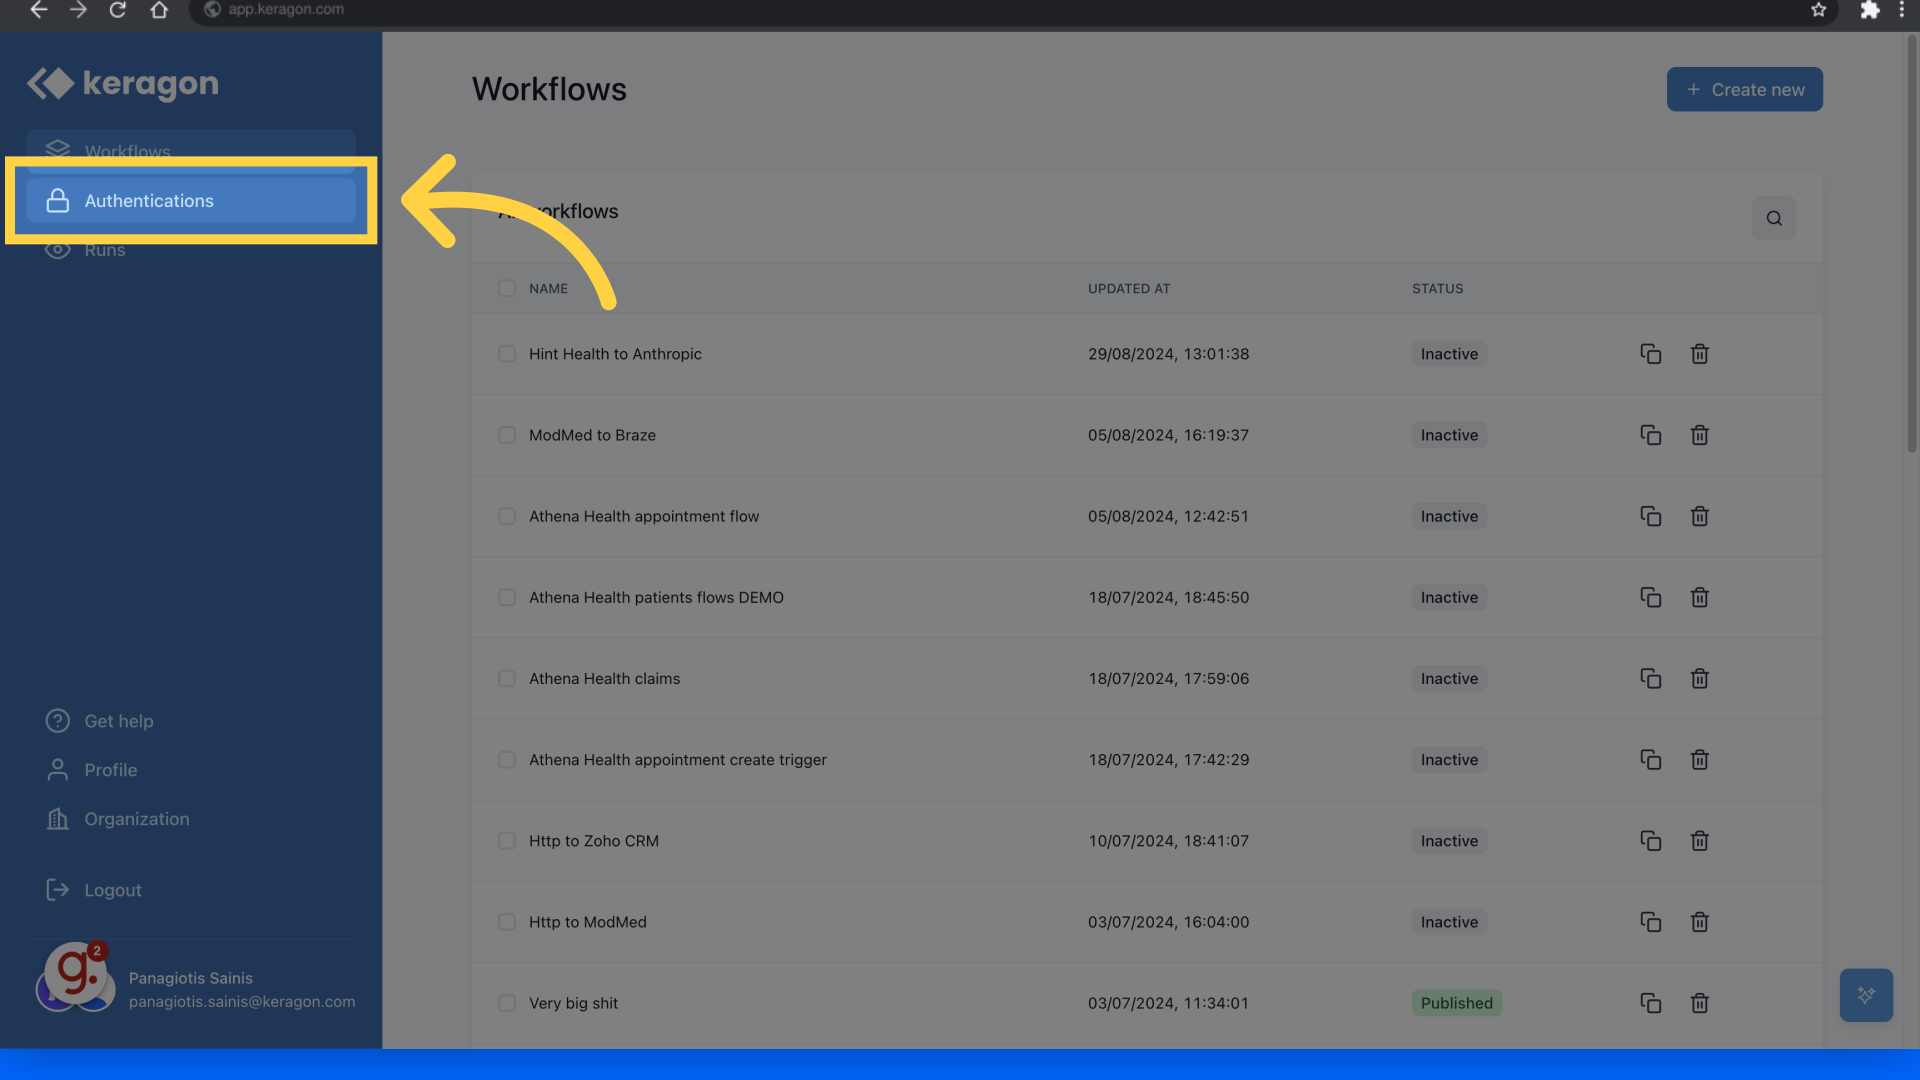
Task: Check Http to ModMed row checkbox
Action: click(507, 922)
